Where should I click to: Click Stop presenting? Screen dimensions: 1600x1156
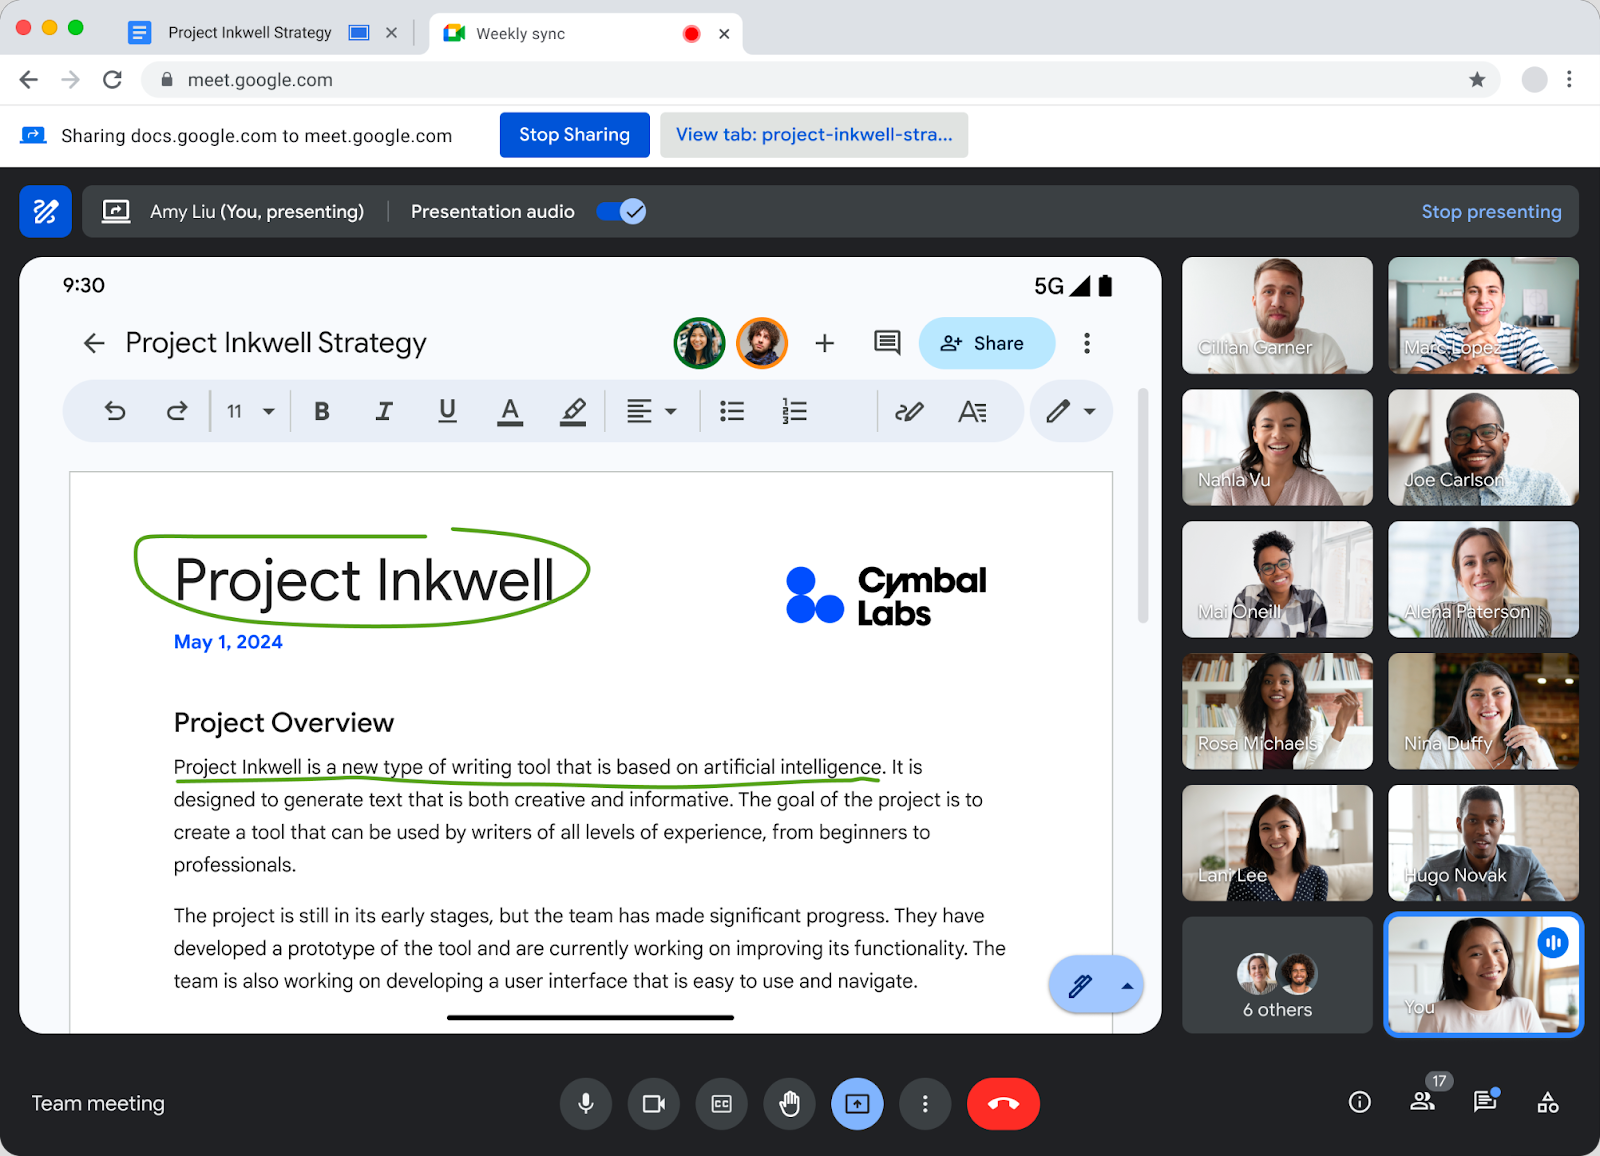click(1491, 211)
